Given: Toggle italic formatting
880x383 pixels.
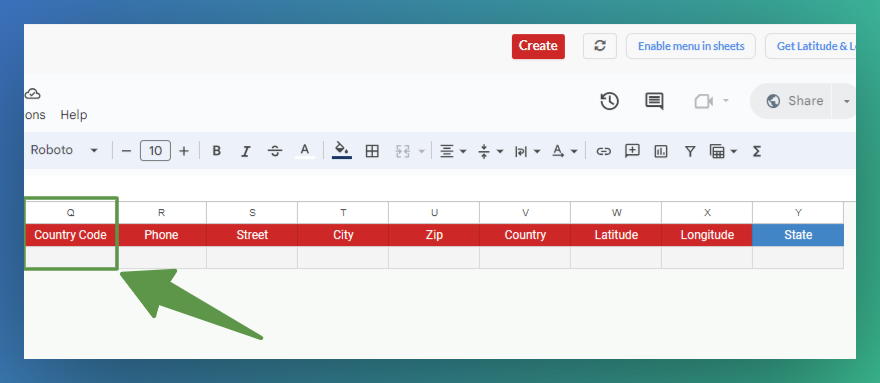Looking at the screenshot, I should click(x=245, y=151).
